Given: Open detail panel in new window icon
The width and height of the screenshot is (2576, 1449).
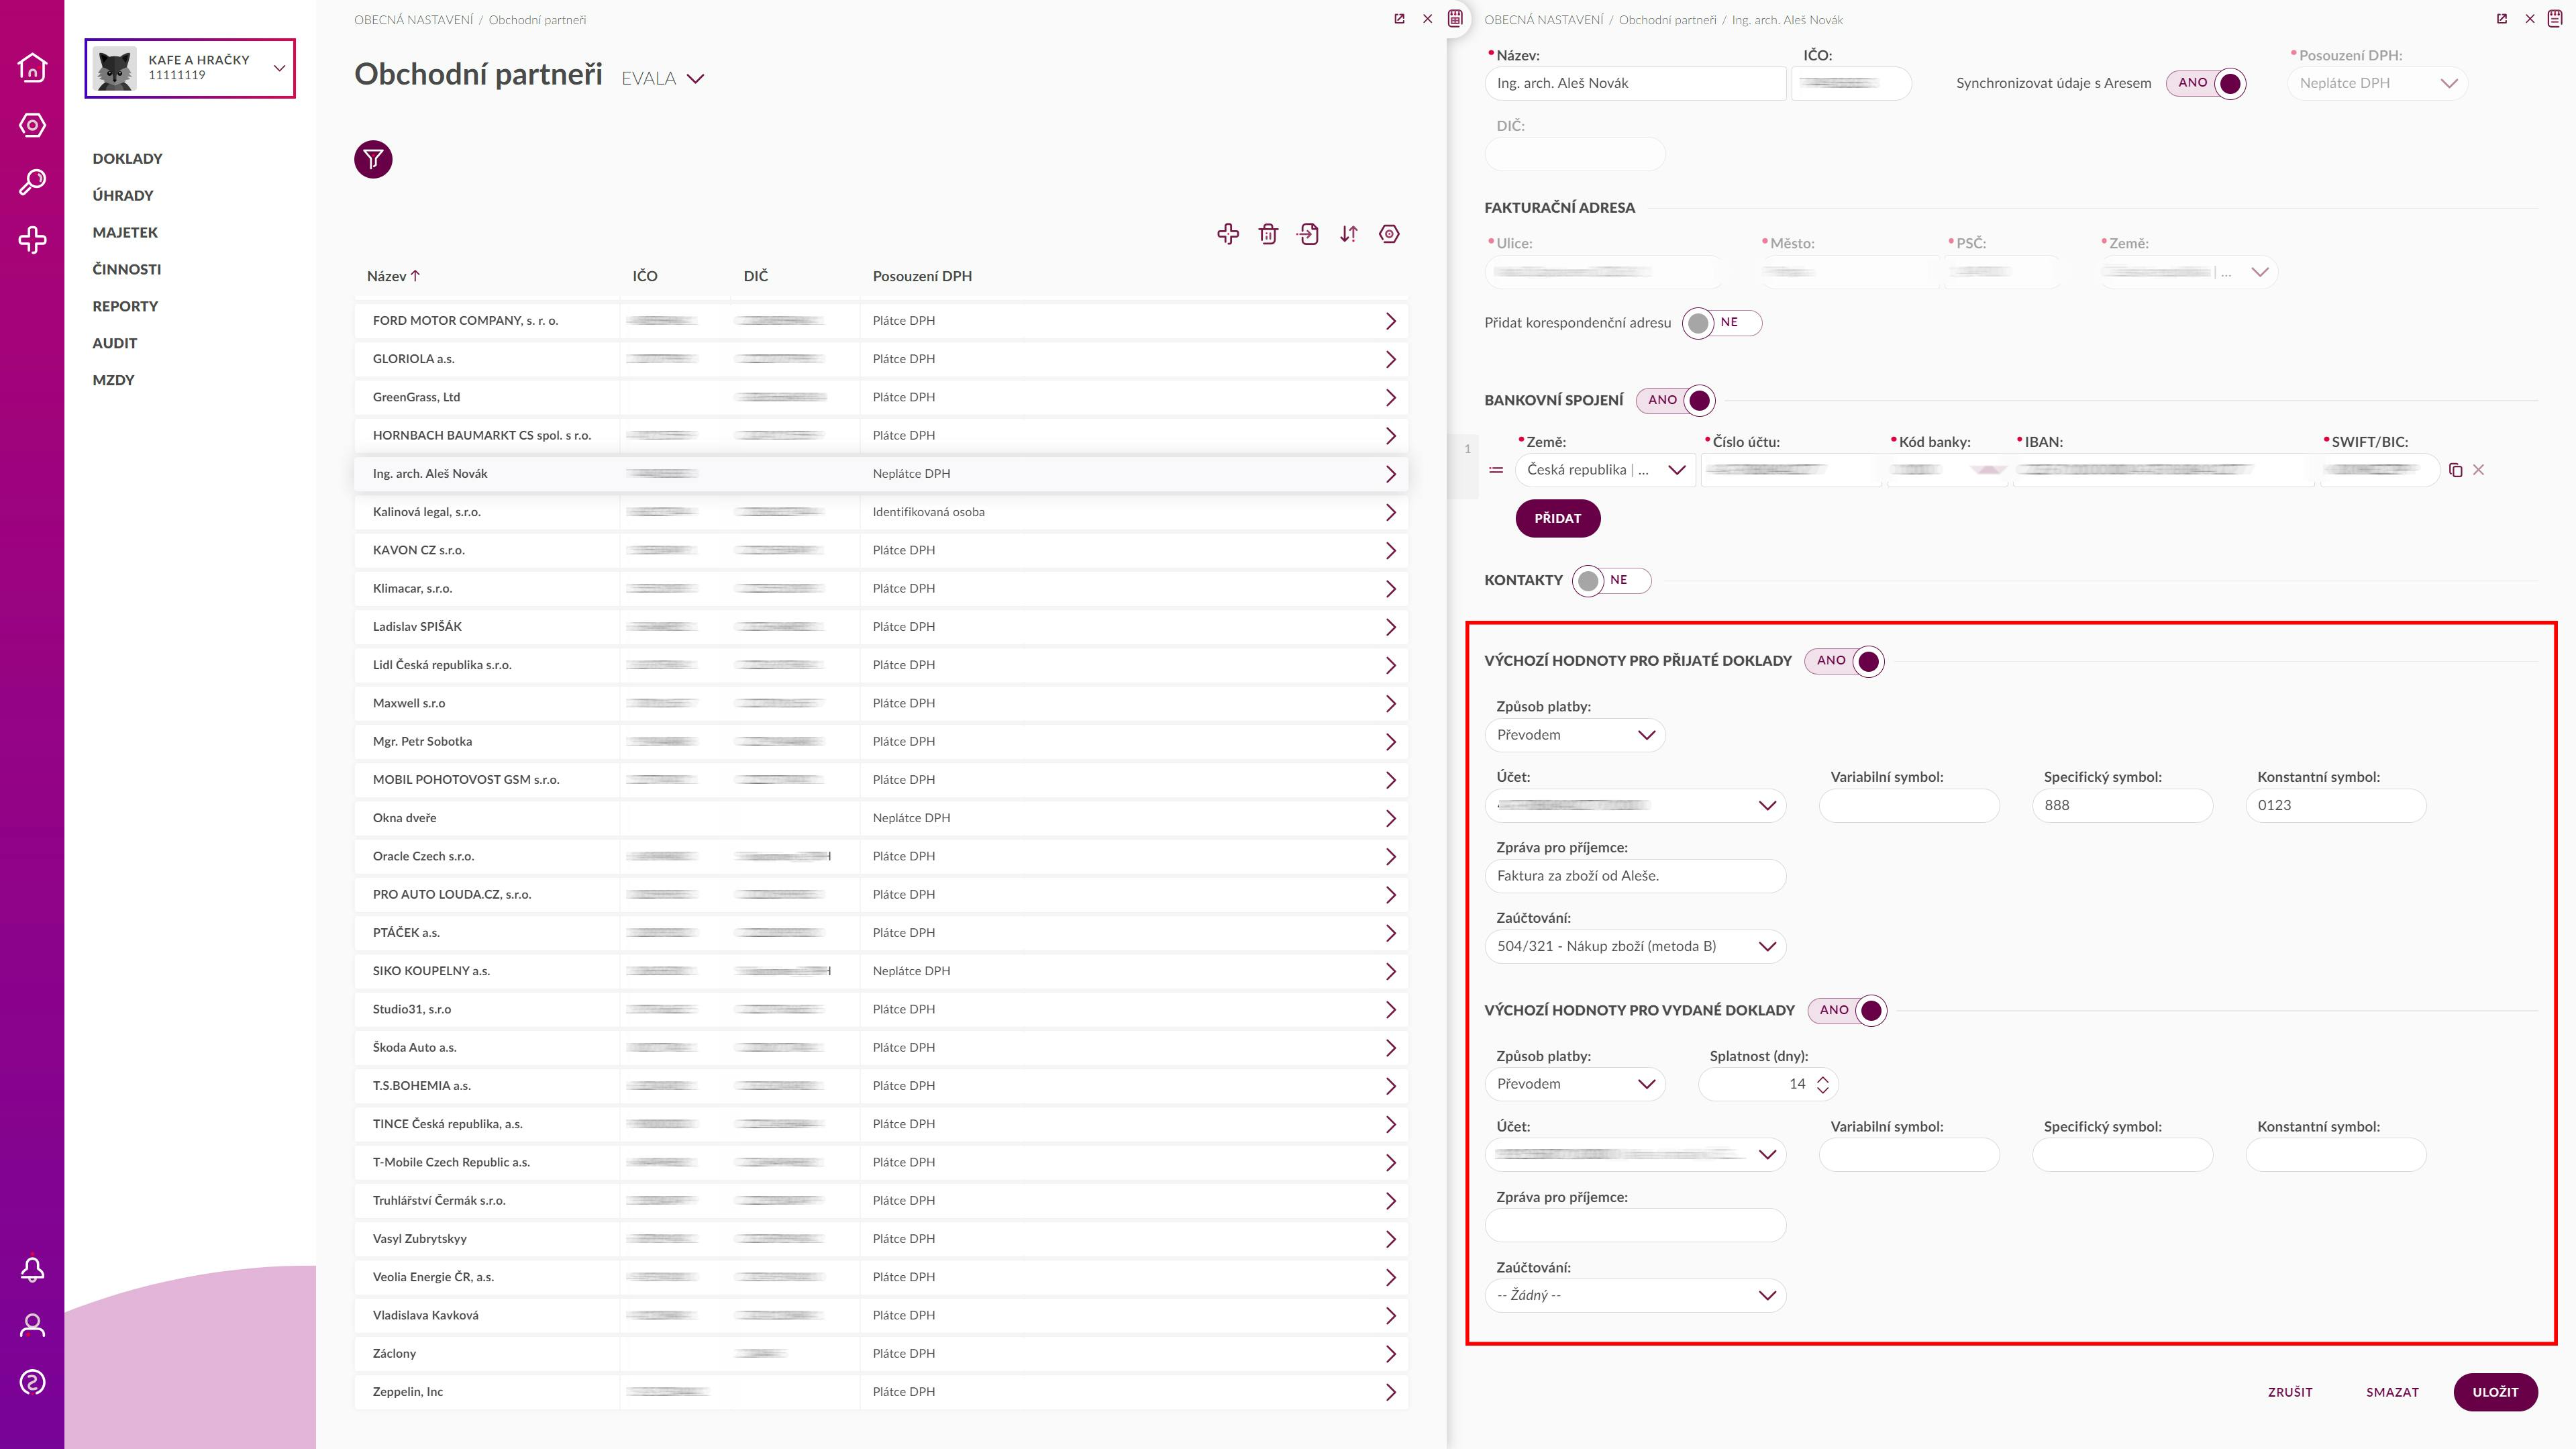Looking at the screenshot, I should coord(2502,19).
